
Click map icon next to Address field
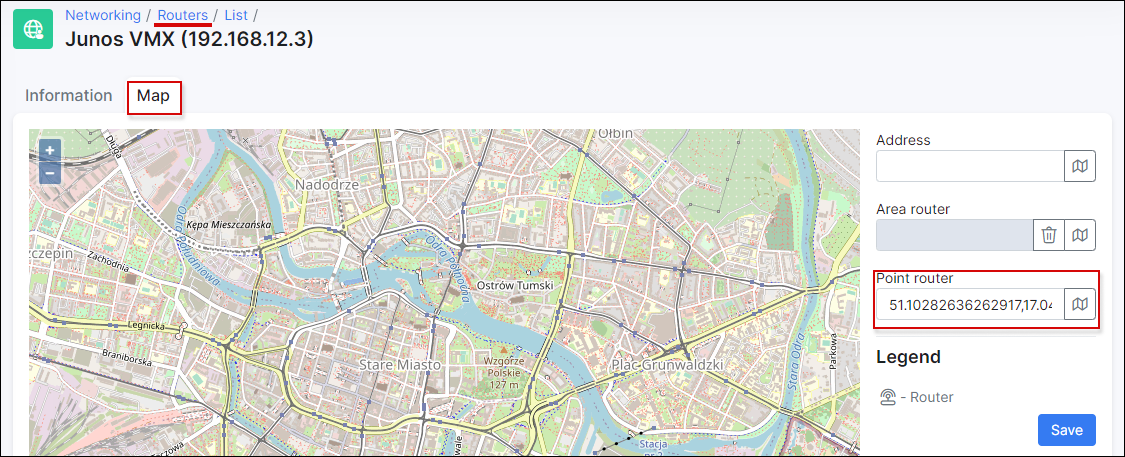pyautogui.click(x=1080, y=166)
